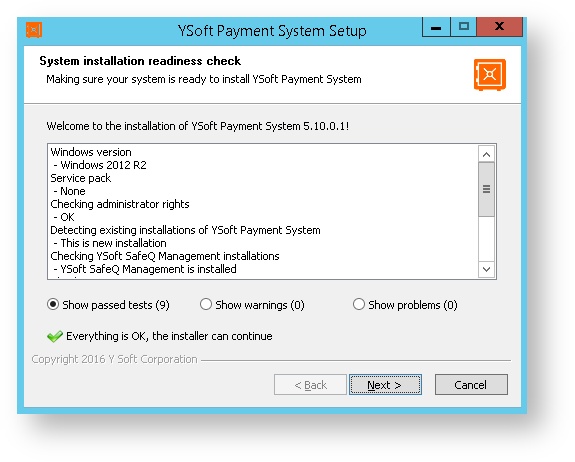Maximize the setup window
The height and width of the screenshot is (462, 575).
pyautogui.click(x=464, y=27)
